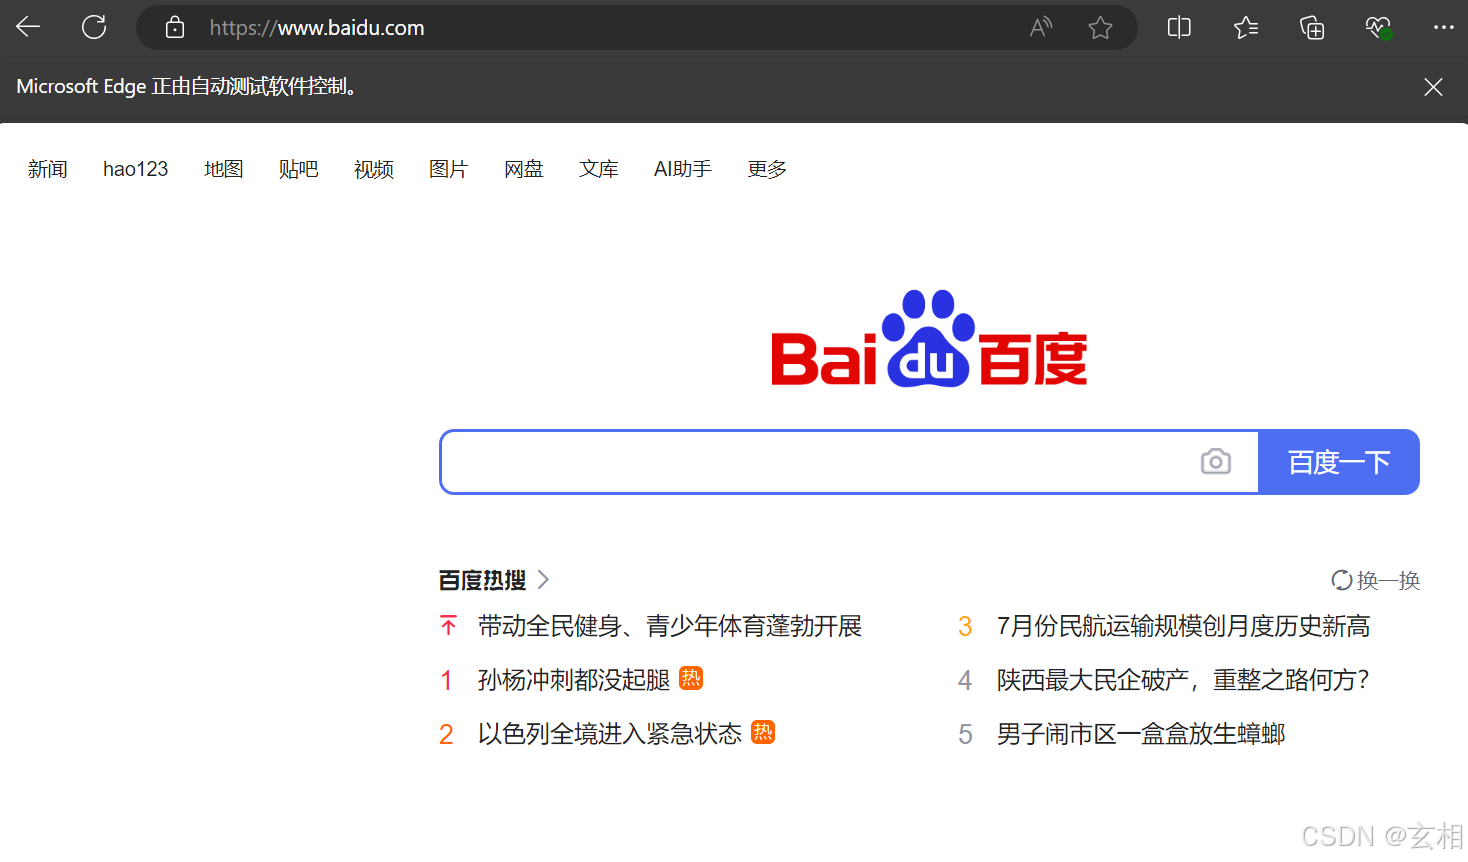This screenshot has height=862, width=1468.
Task: Add this page to favorites with star icon
Action: (x=1101, y=28)
